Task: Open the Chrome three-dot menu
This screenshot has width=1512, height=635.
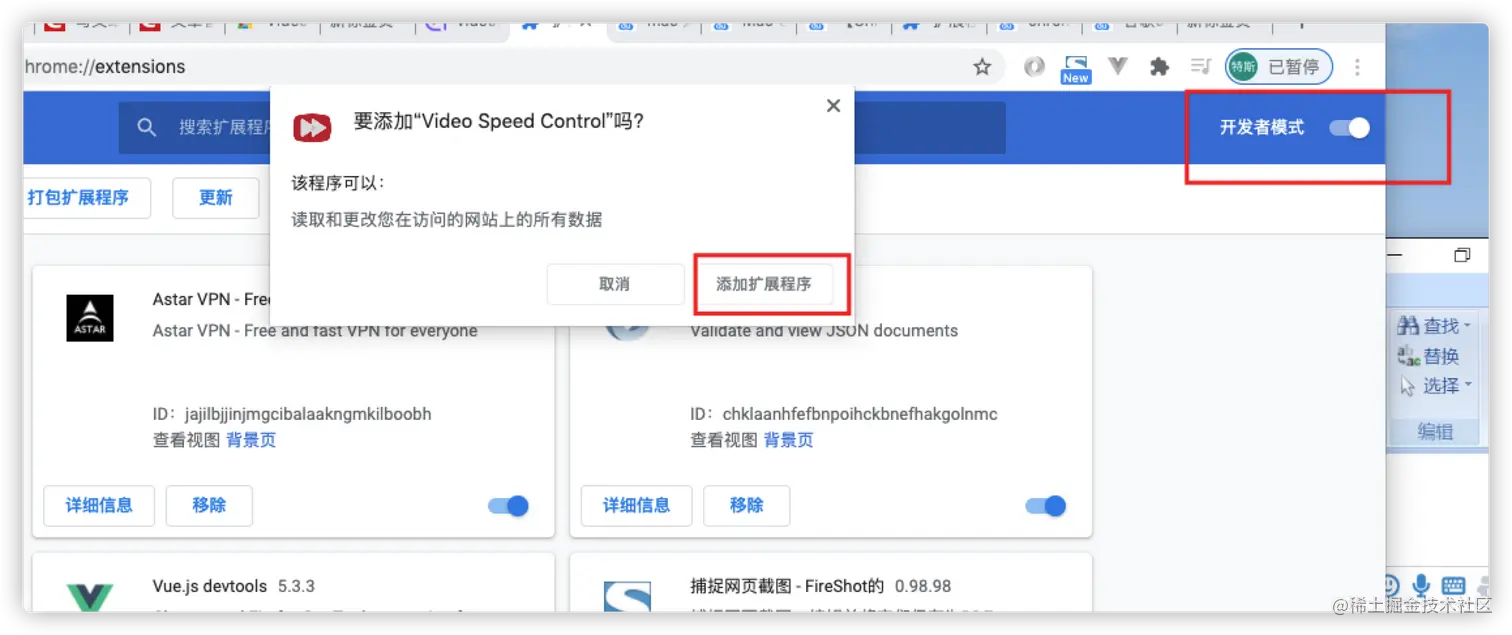Action: coord(1357,67)
